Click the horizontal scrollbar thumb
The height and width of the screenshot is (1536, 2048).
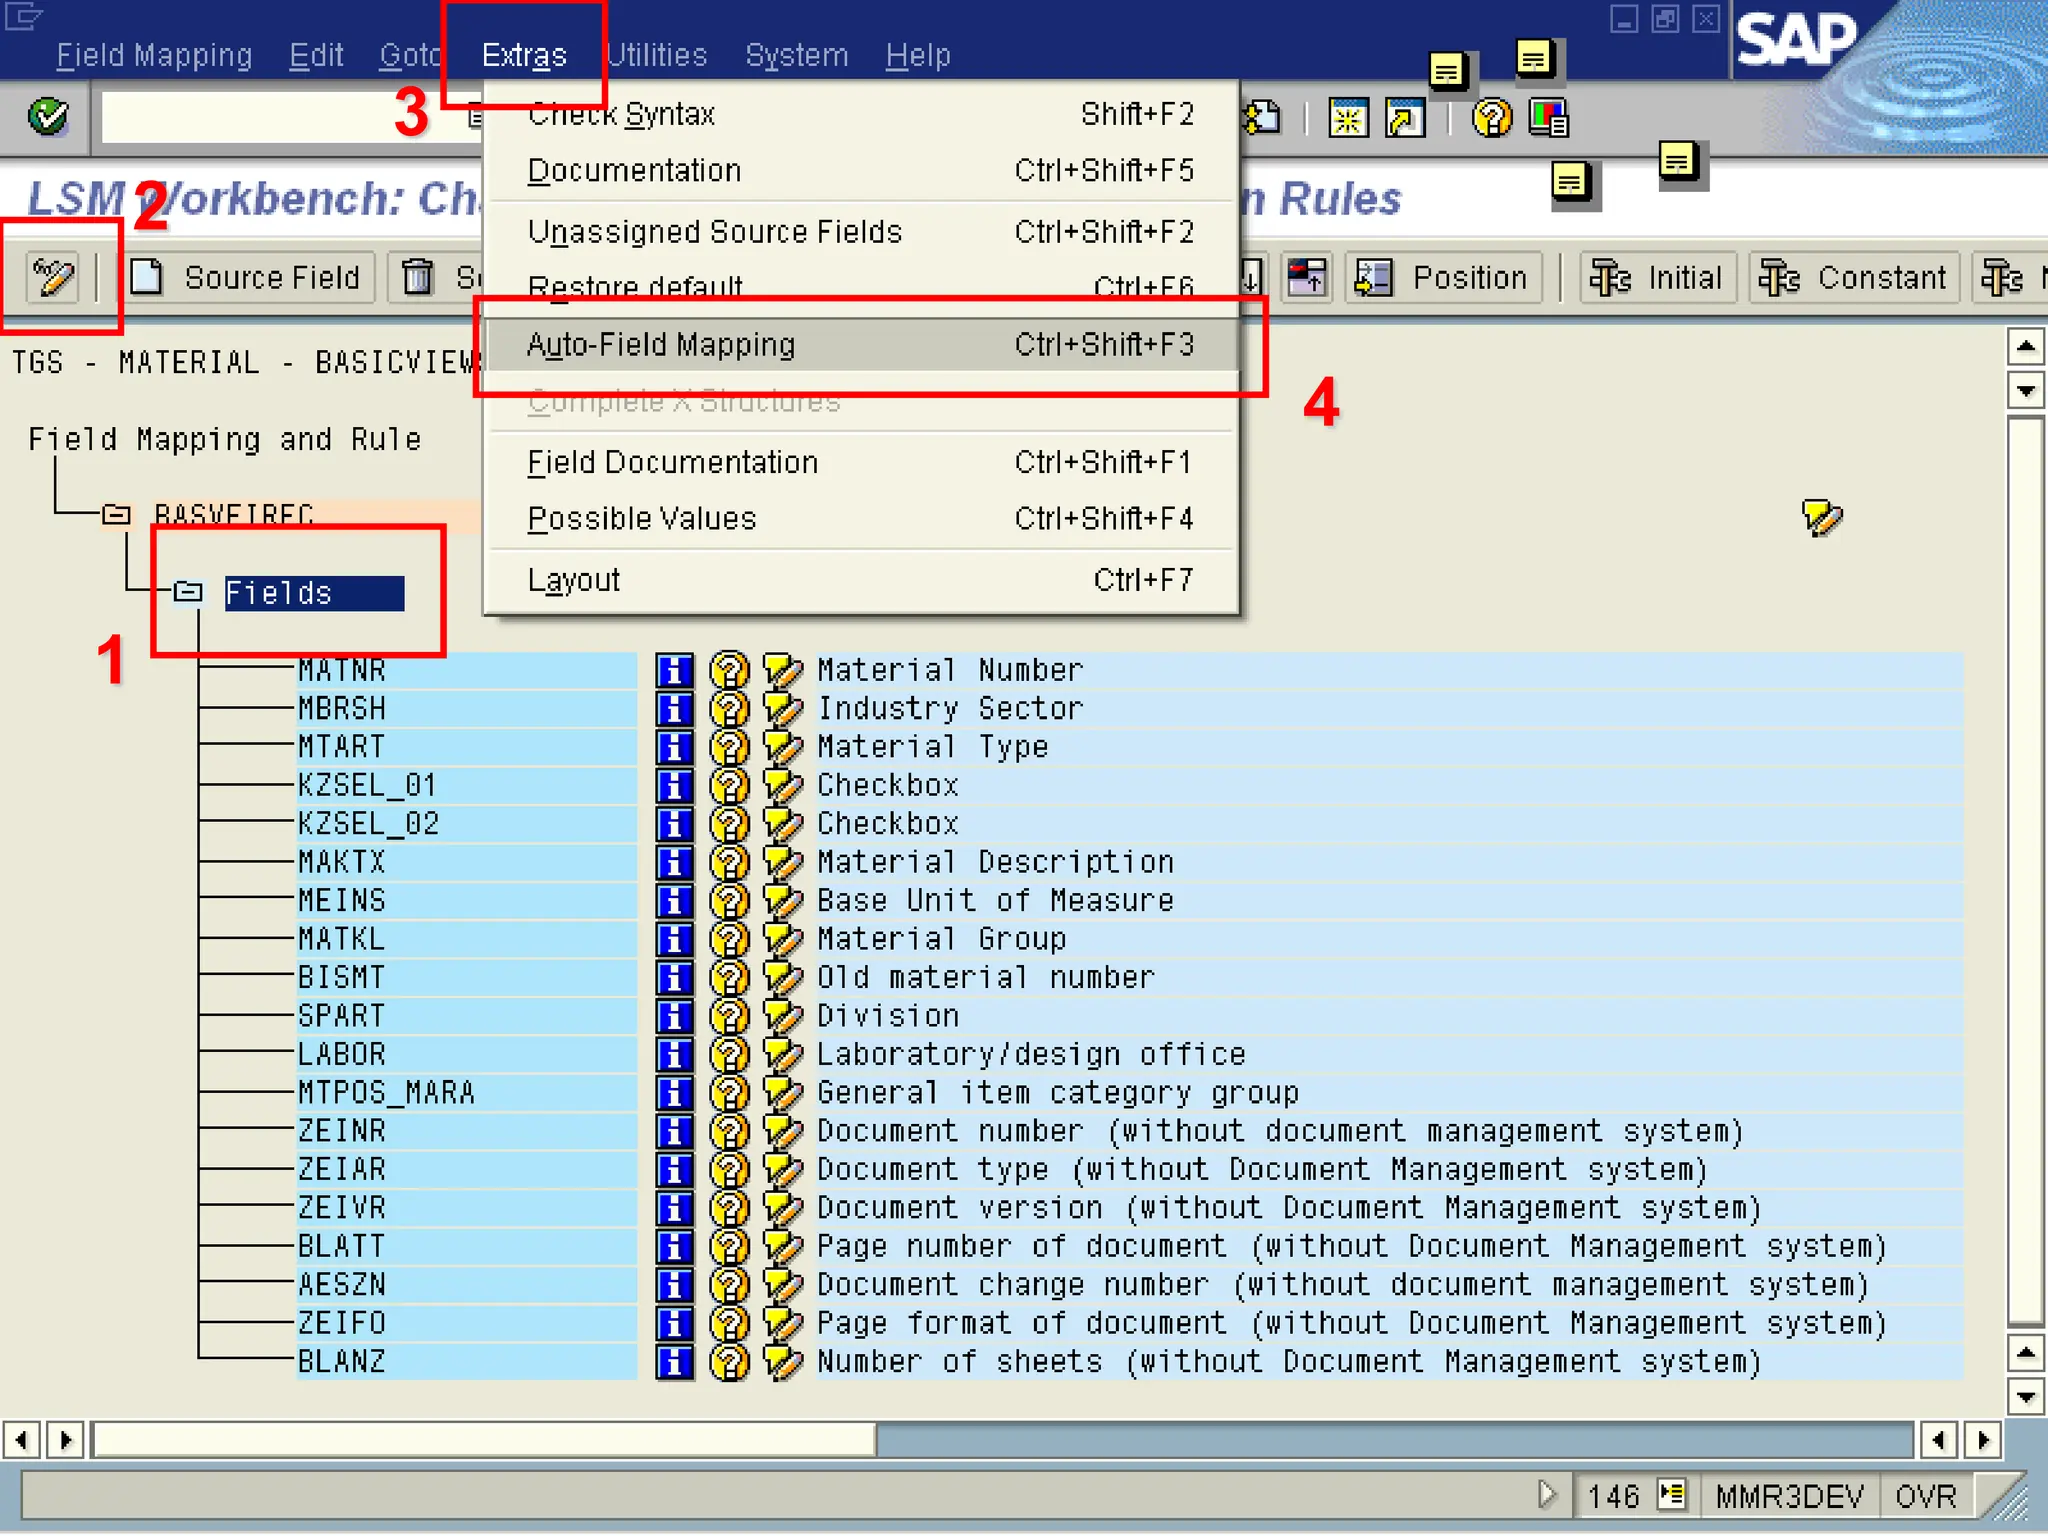485,1440
